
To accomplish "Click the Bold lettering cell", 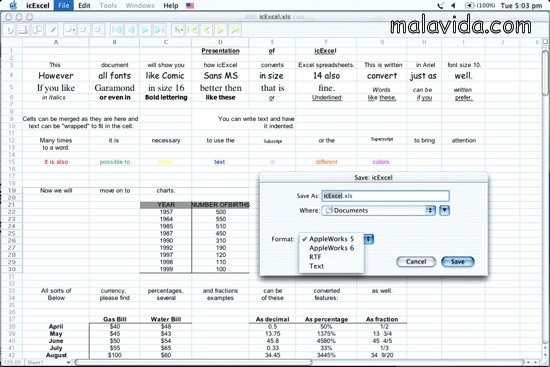I will pyautogui.click(x=166, y=98).
